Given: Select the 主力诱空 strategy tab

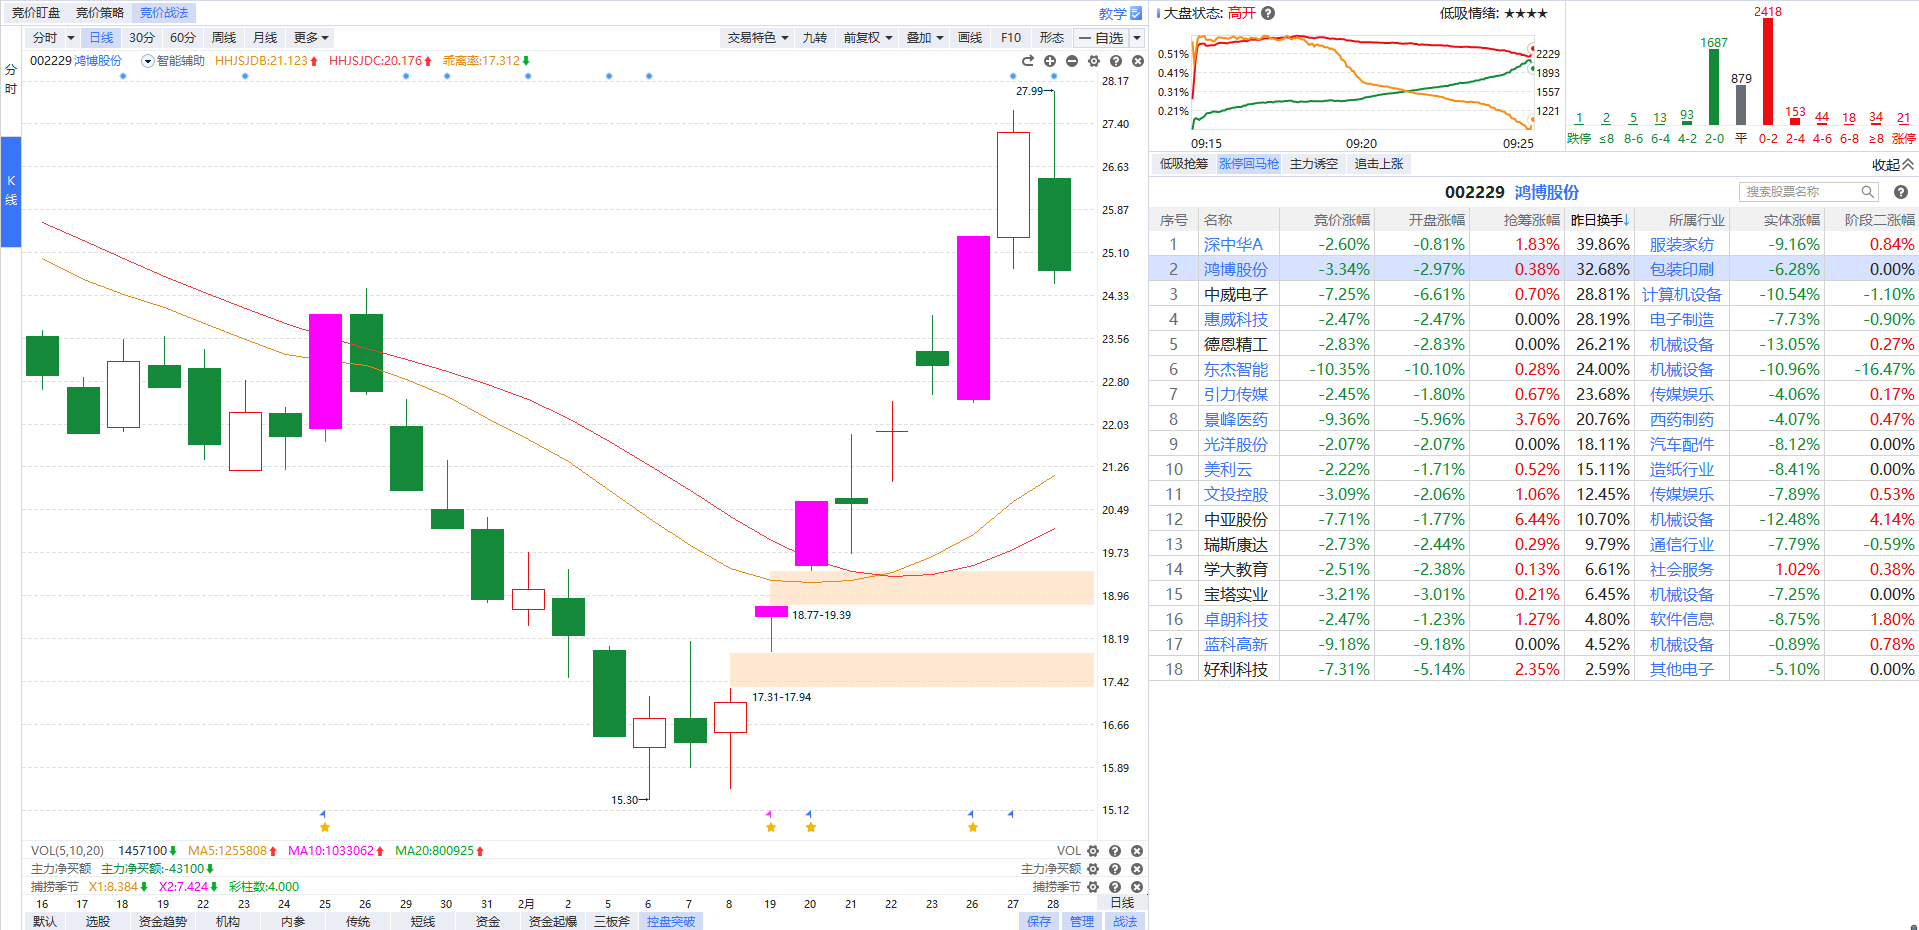Looking at the screenshot, I should [x=1313, y=164].
